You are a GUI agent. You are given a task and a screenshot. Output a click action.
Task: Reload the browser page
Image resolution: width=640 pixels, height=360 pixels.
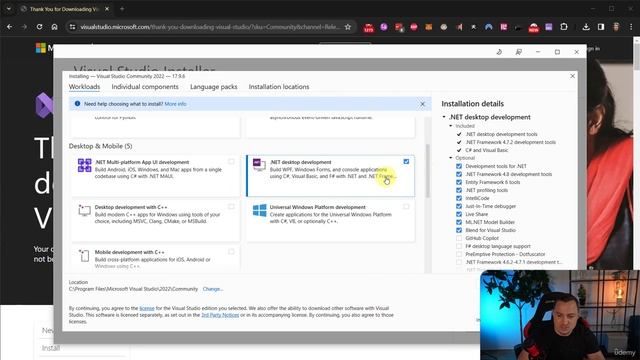[39, 27]
